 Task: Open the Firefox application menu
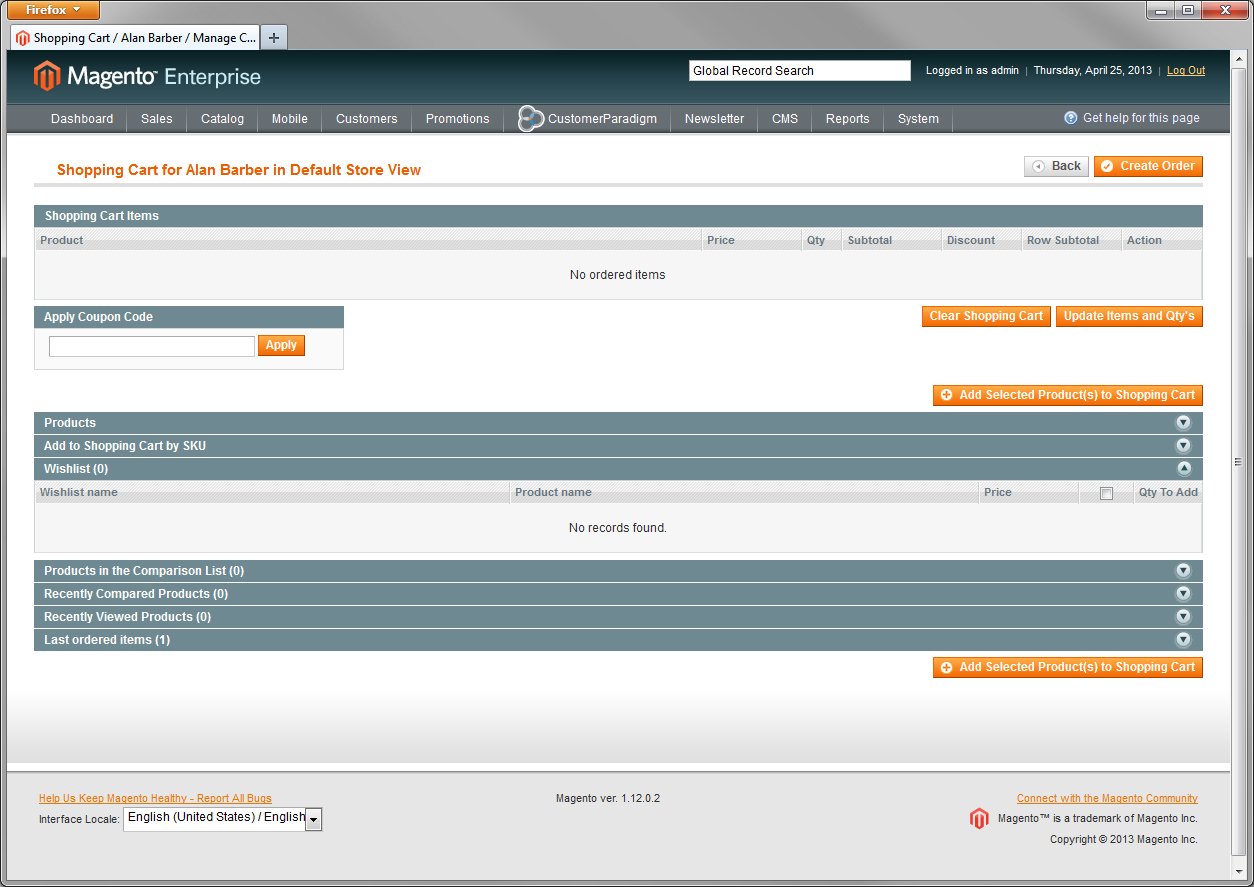pos(54,10)
